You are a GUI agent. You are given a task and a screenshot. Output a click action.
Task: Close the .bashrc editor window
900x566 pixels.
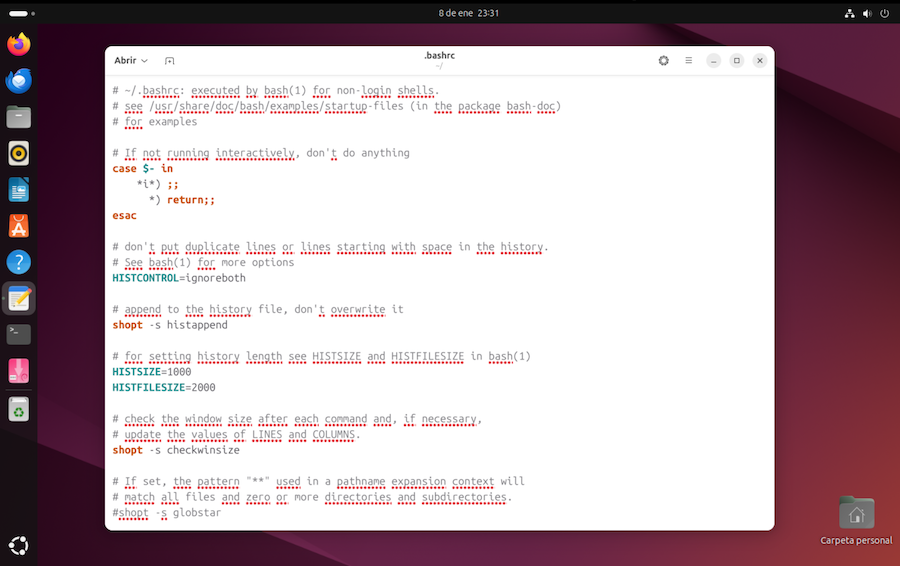pos(760,61)
